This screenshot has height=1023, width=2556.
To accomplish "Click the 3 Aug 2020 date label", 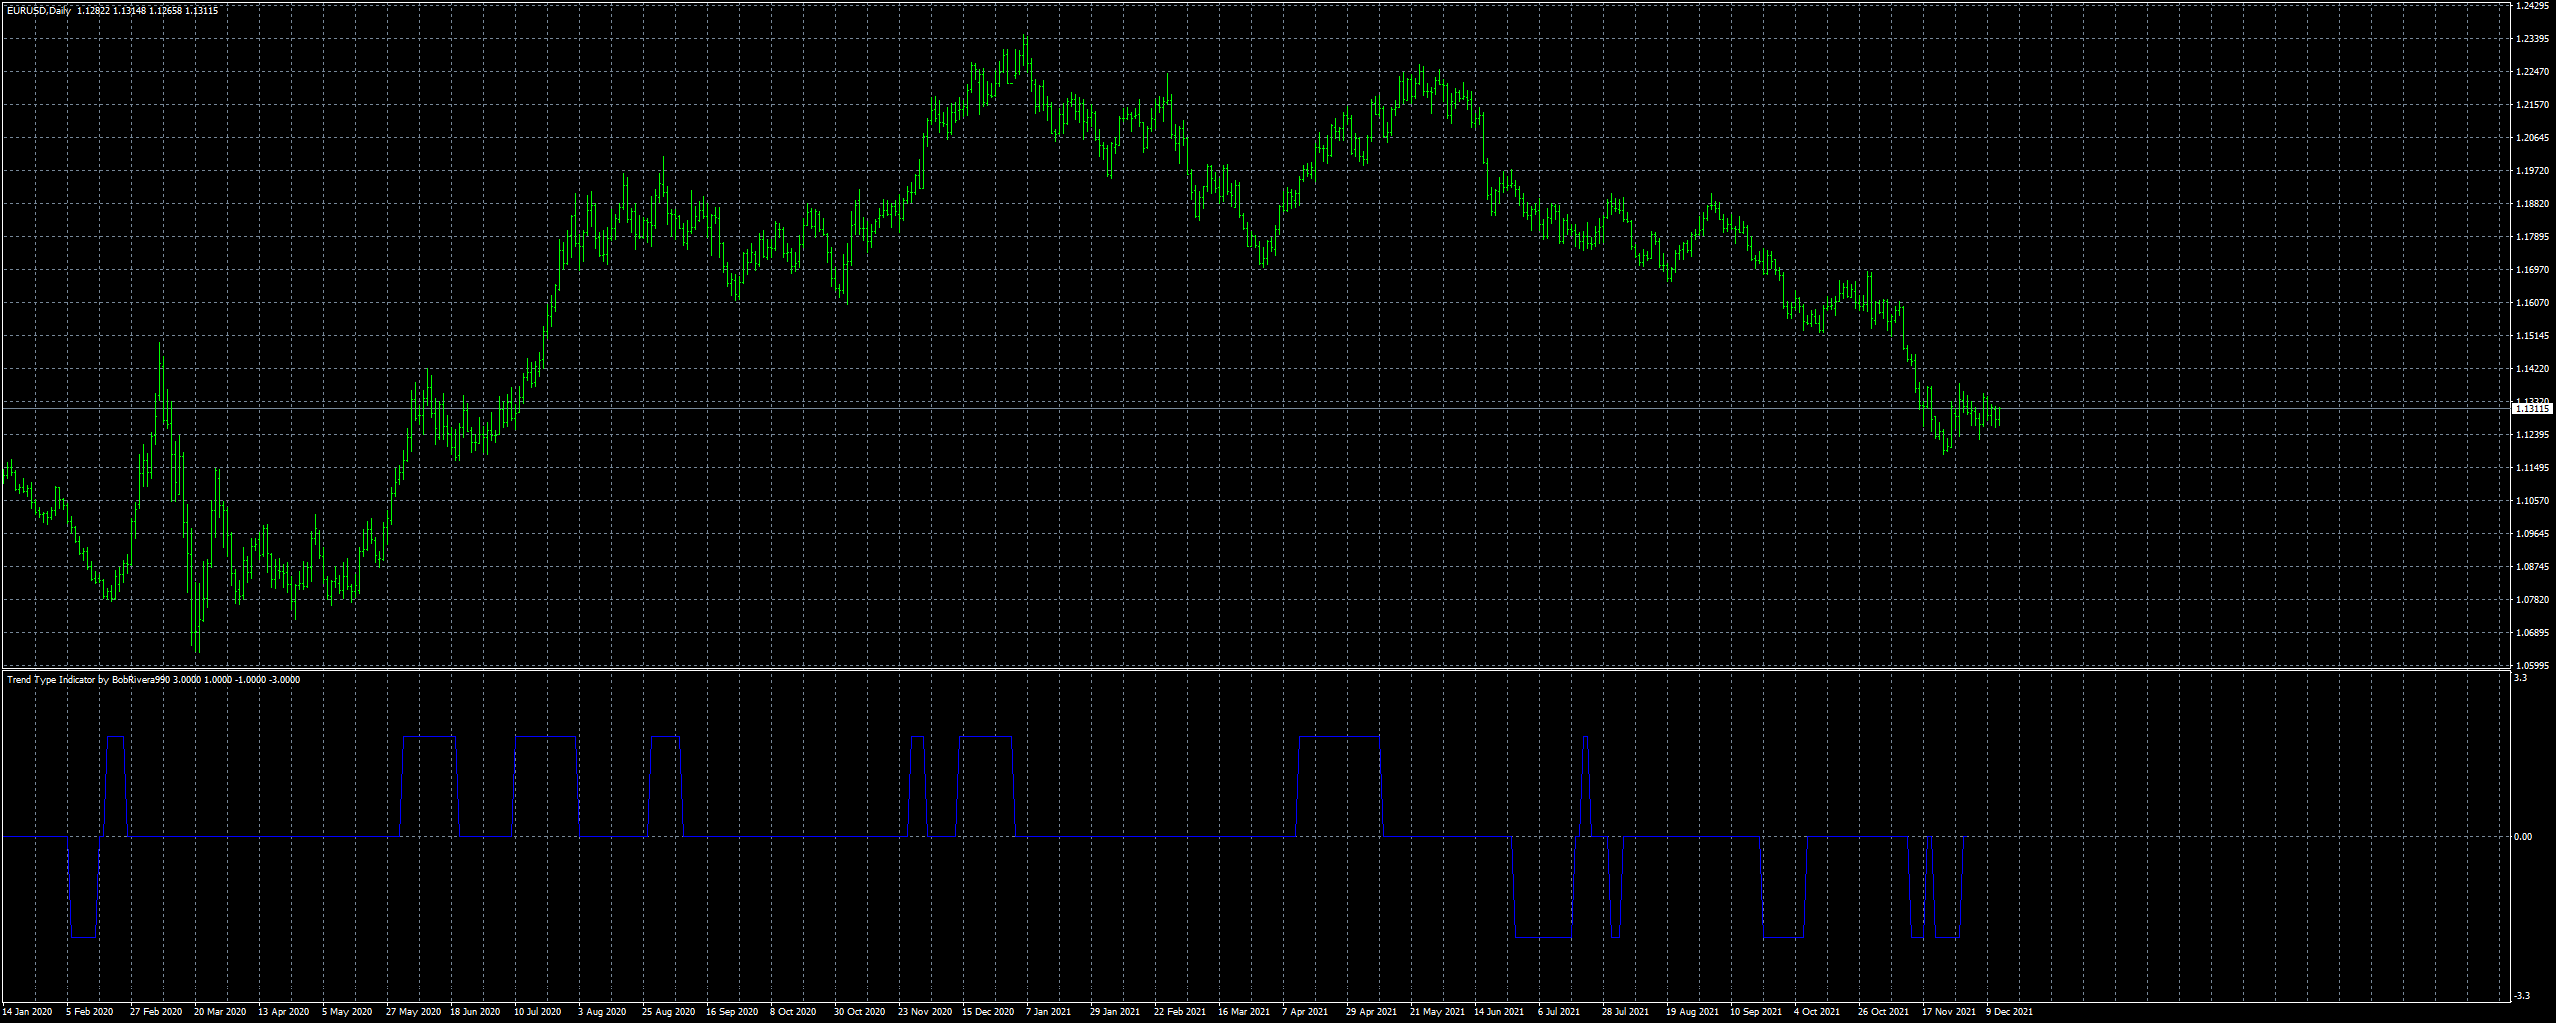I will (x=602, y=1012).
